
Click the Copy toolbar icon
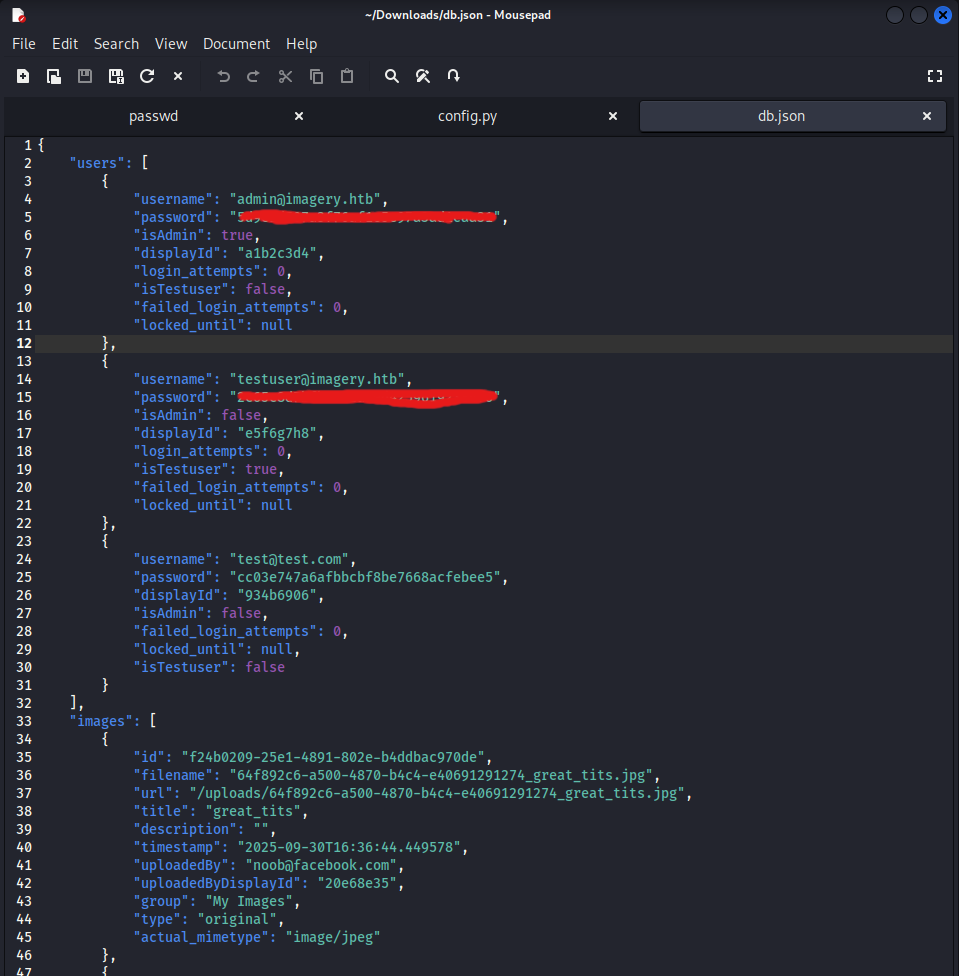(316, 76)
